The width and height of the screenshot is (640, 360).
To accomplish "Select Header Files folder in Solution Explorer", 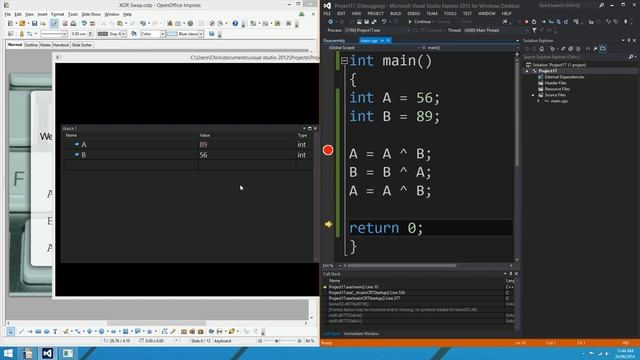I will [x=555, y=83].
